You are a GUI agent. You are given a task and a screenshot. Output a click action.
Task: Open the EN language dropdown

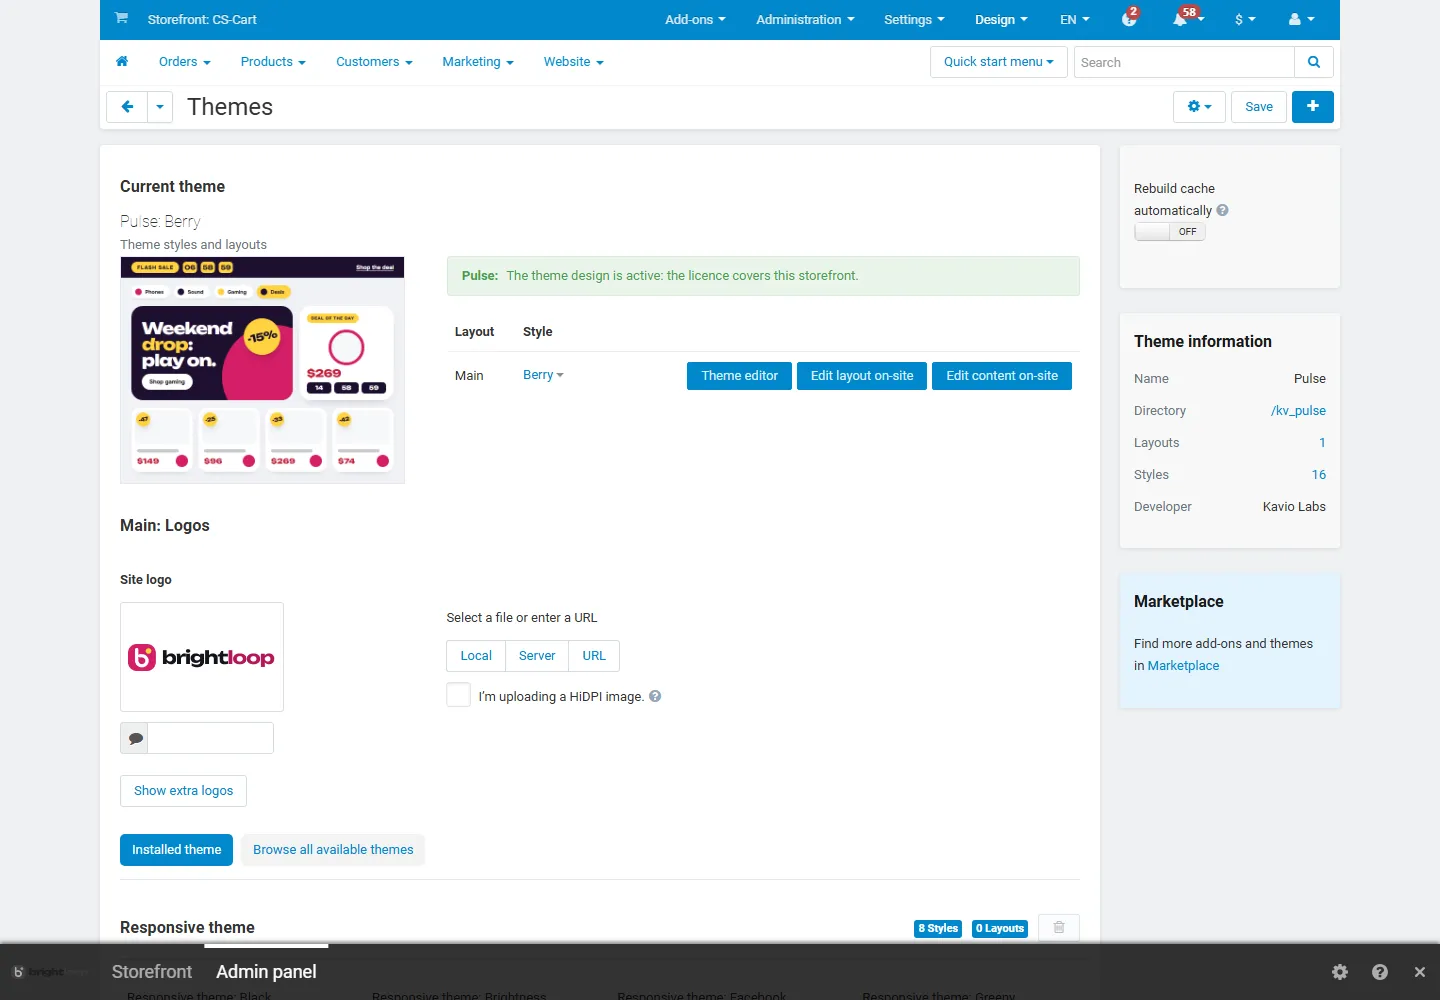click(x=1075, y=19)
